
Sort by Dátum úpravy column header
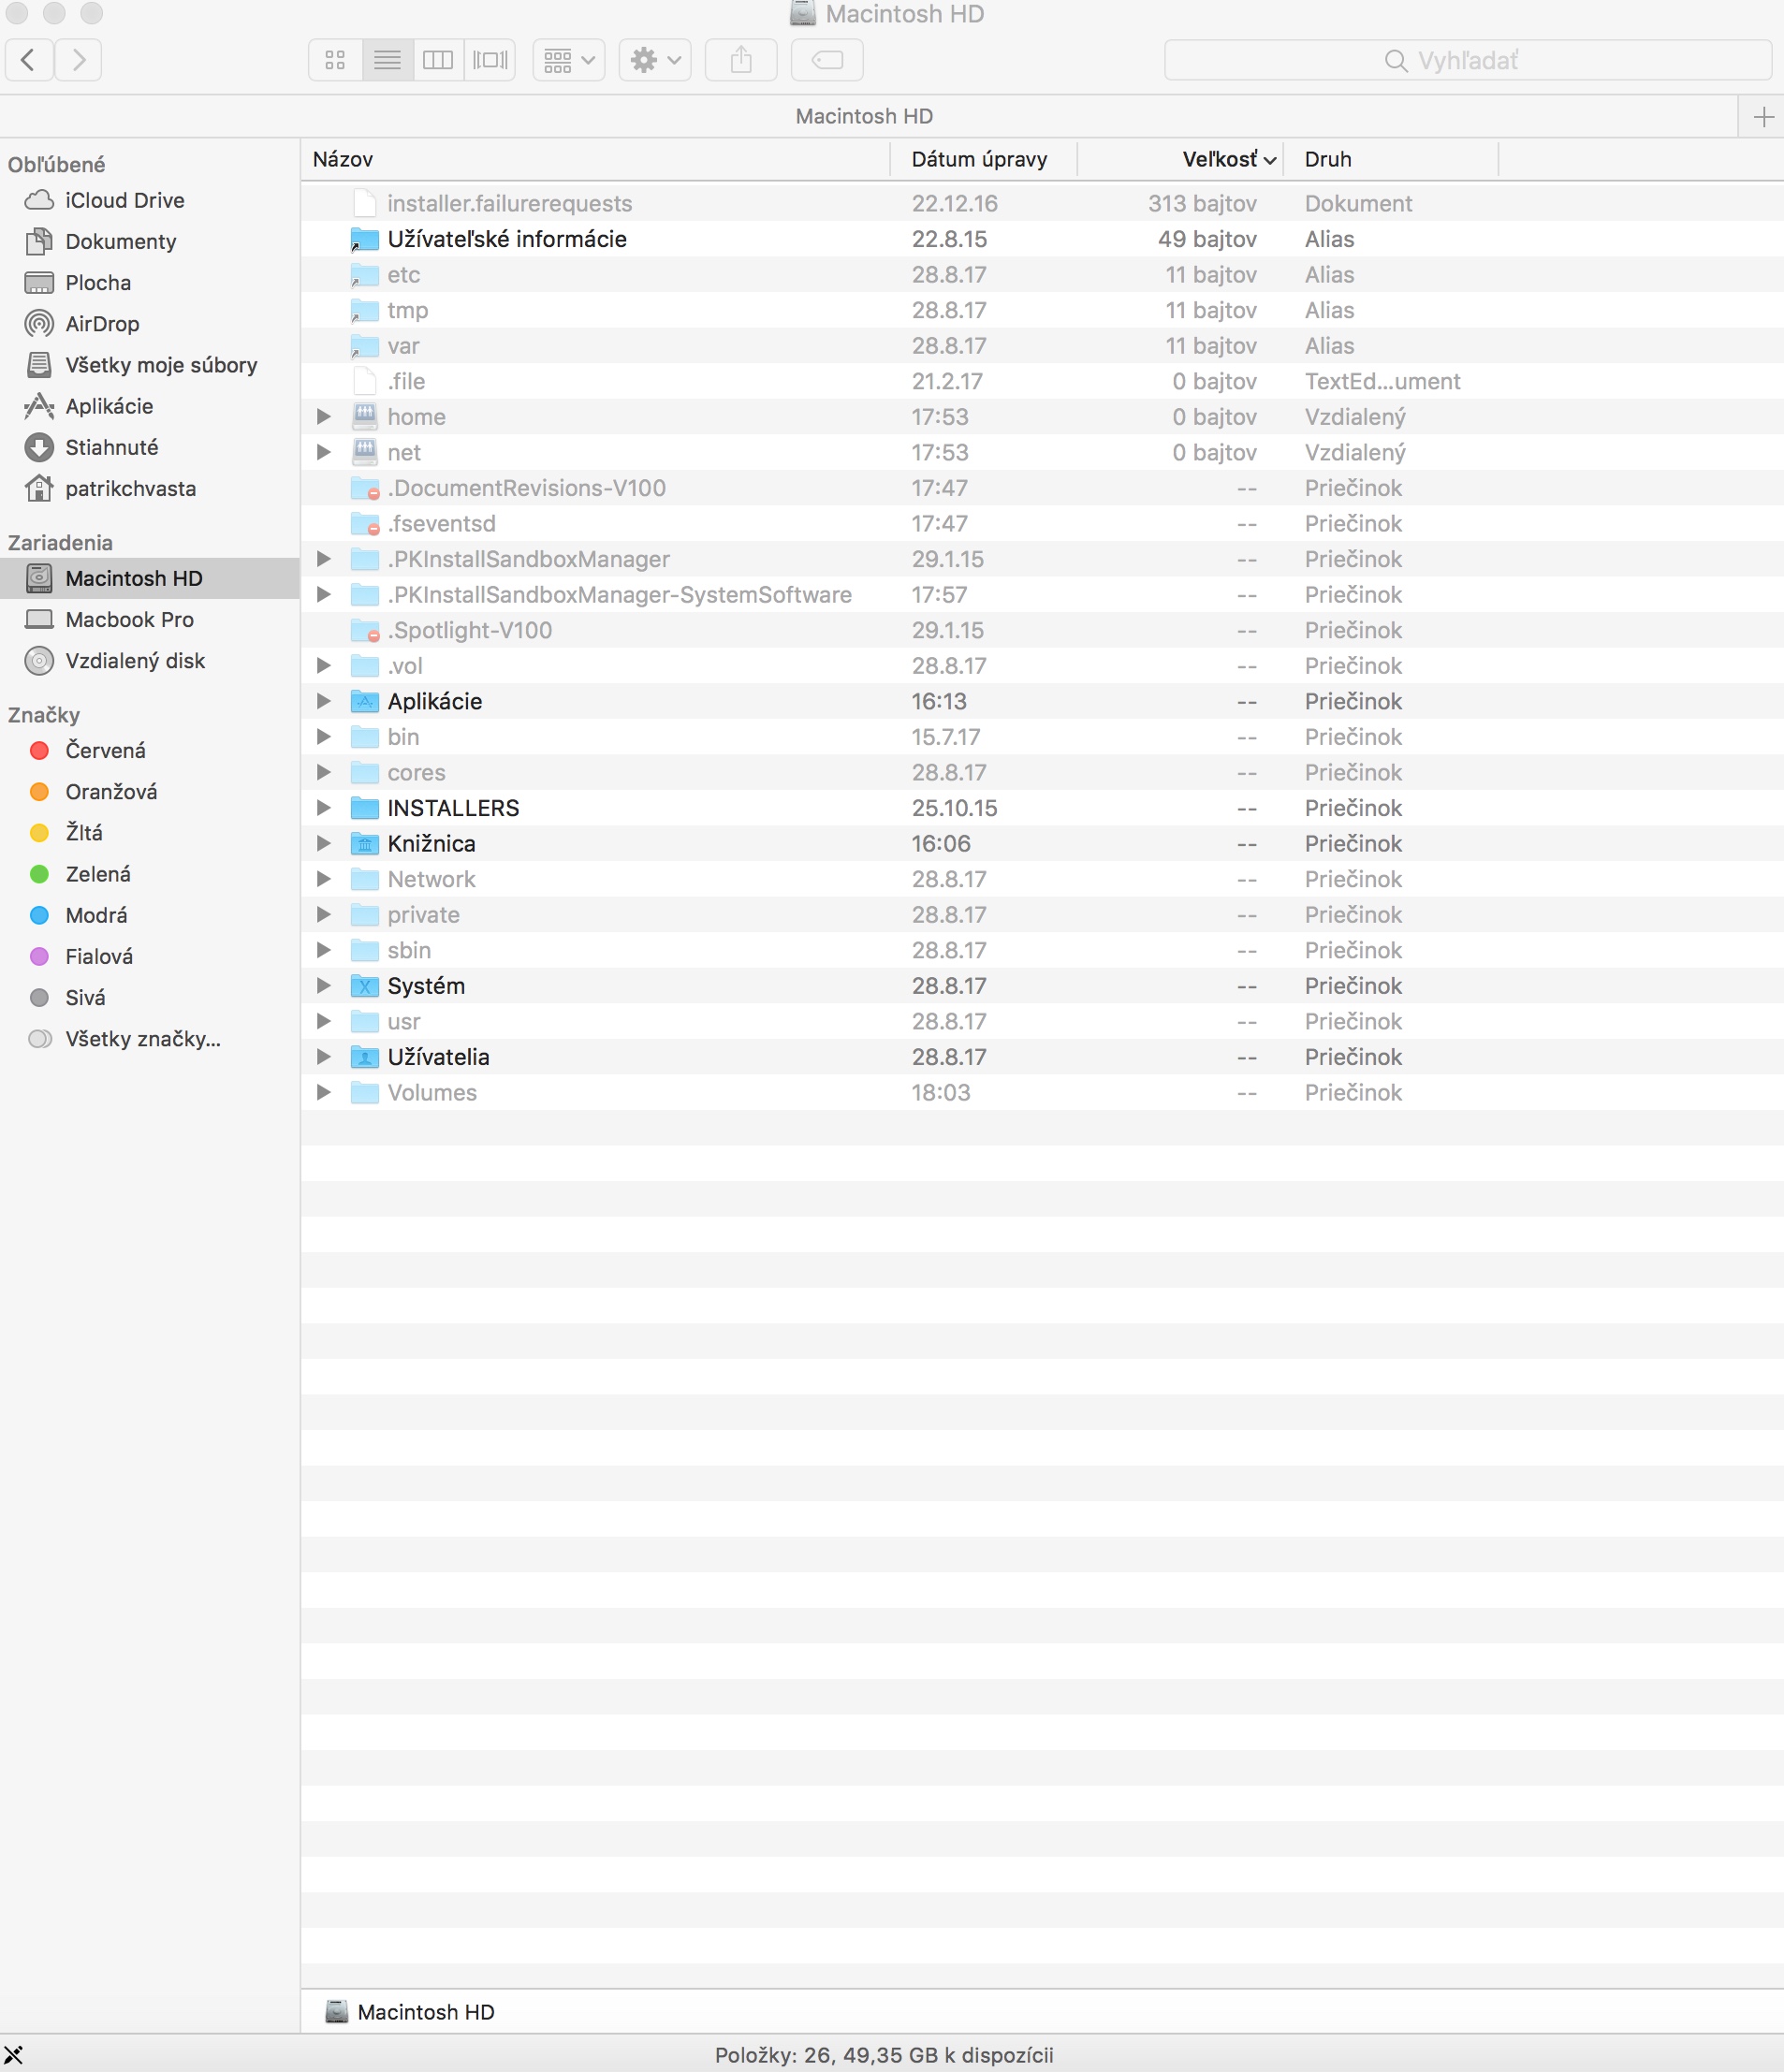(983, 159)
